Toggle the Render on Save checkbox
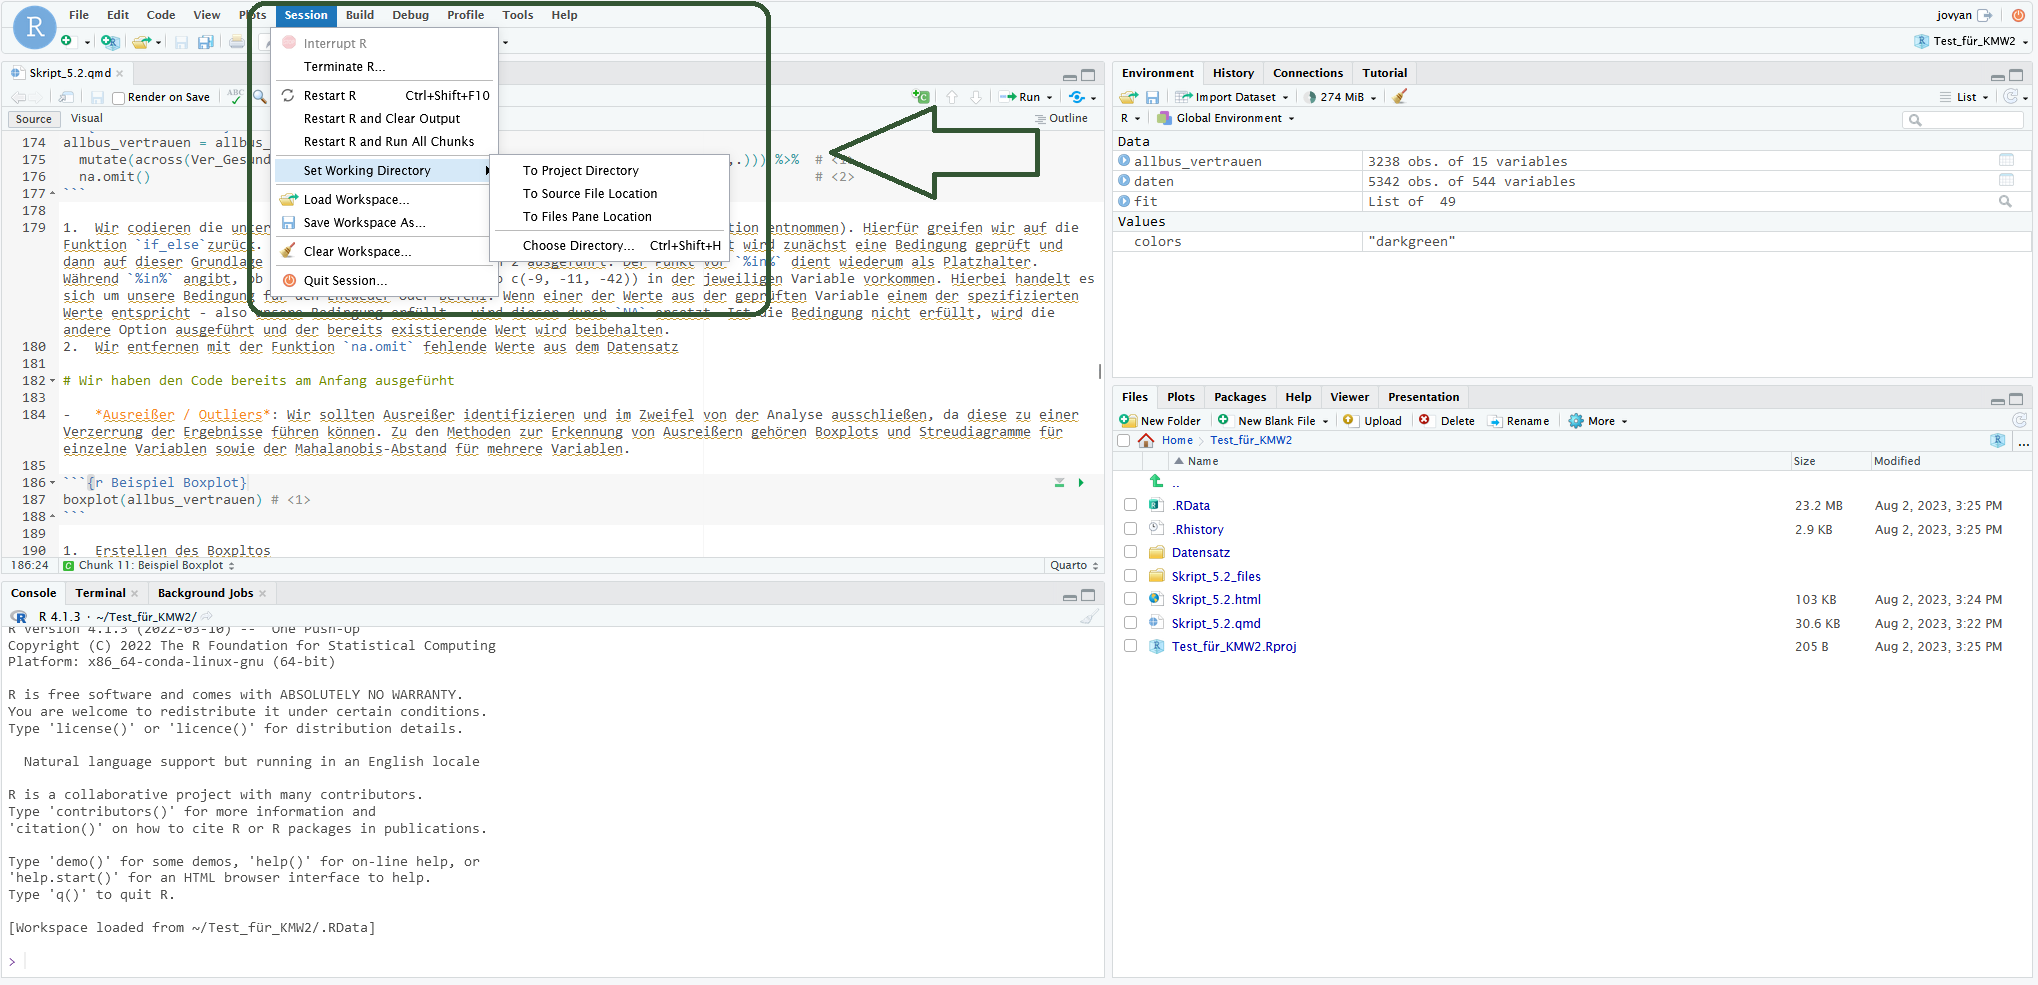Viewport: 2038px width, 985px height. pos(118,98)
